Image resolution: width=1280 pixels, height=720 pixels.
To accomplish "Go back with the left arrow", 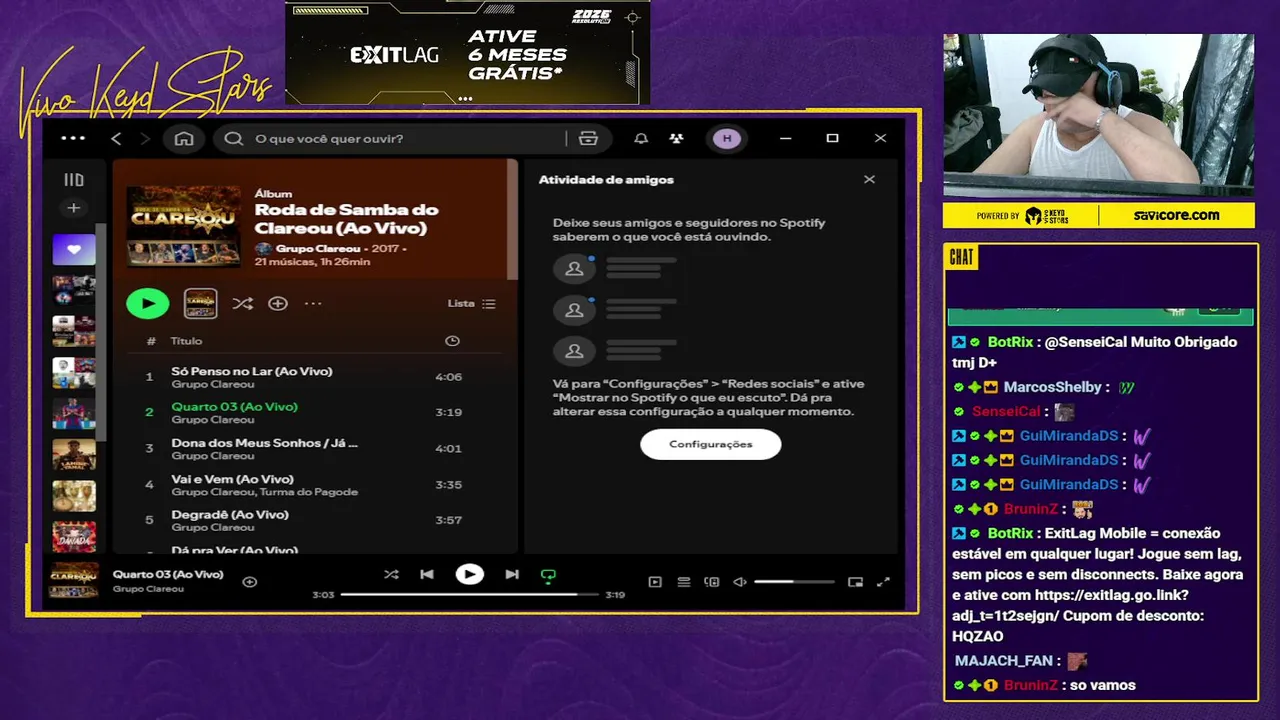I will (116, 138).
